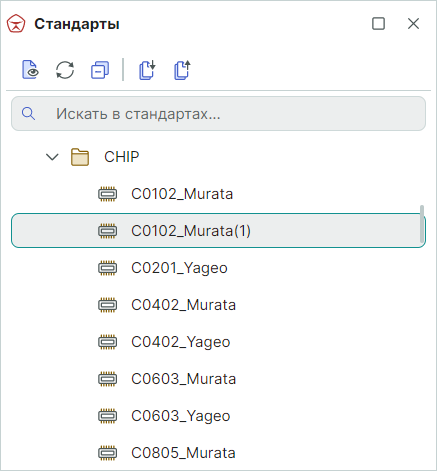Refresh the standards list
This screenshot has width=437, height=471.
click(65, 70)
